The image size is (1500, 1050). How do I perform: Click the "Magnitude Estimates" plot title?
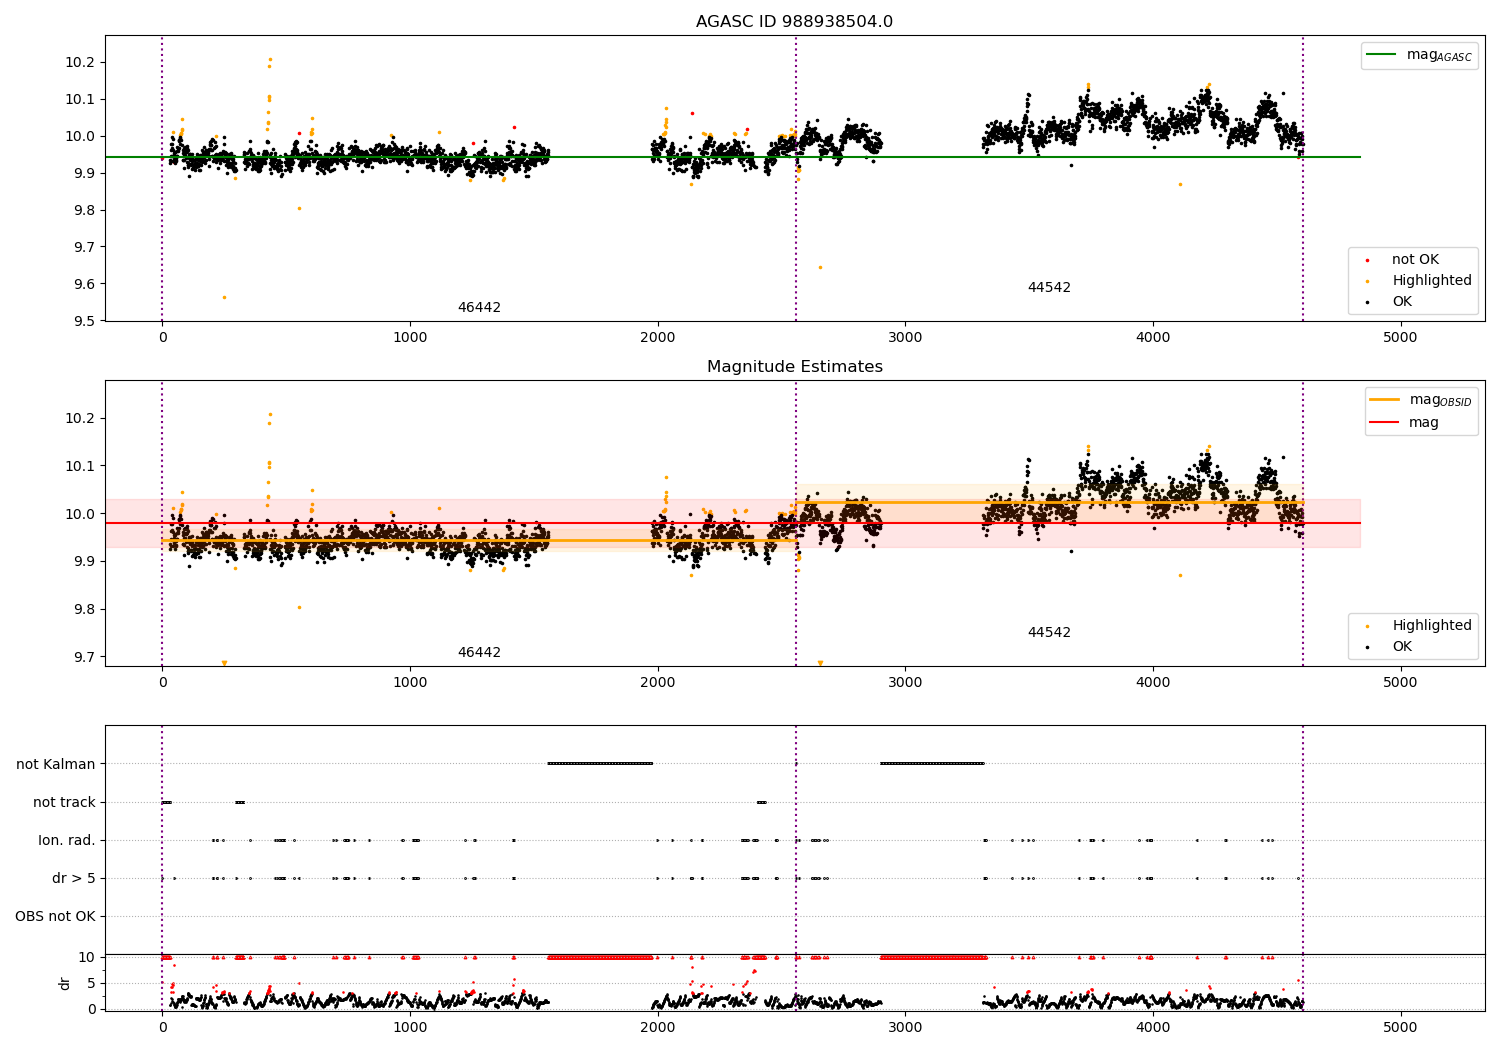point(794,367)
